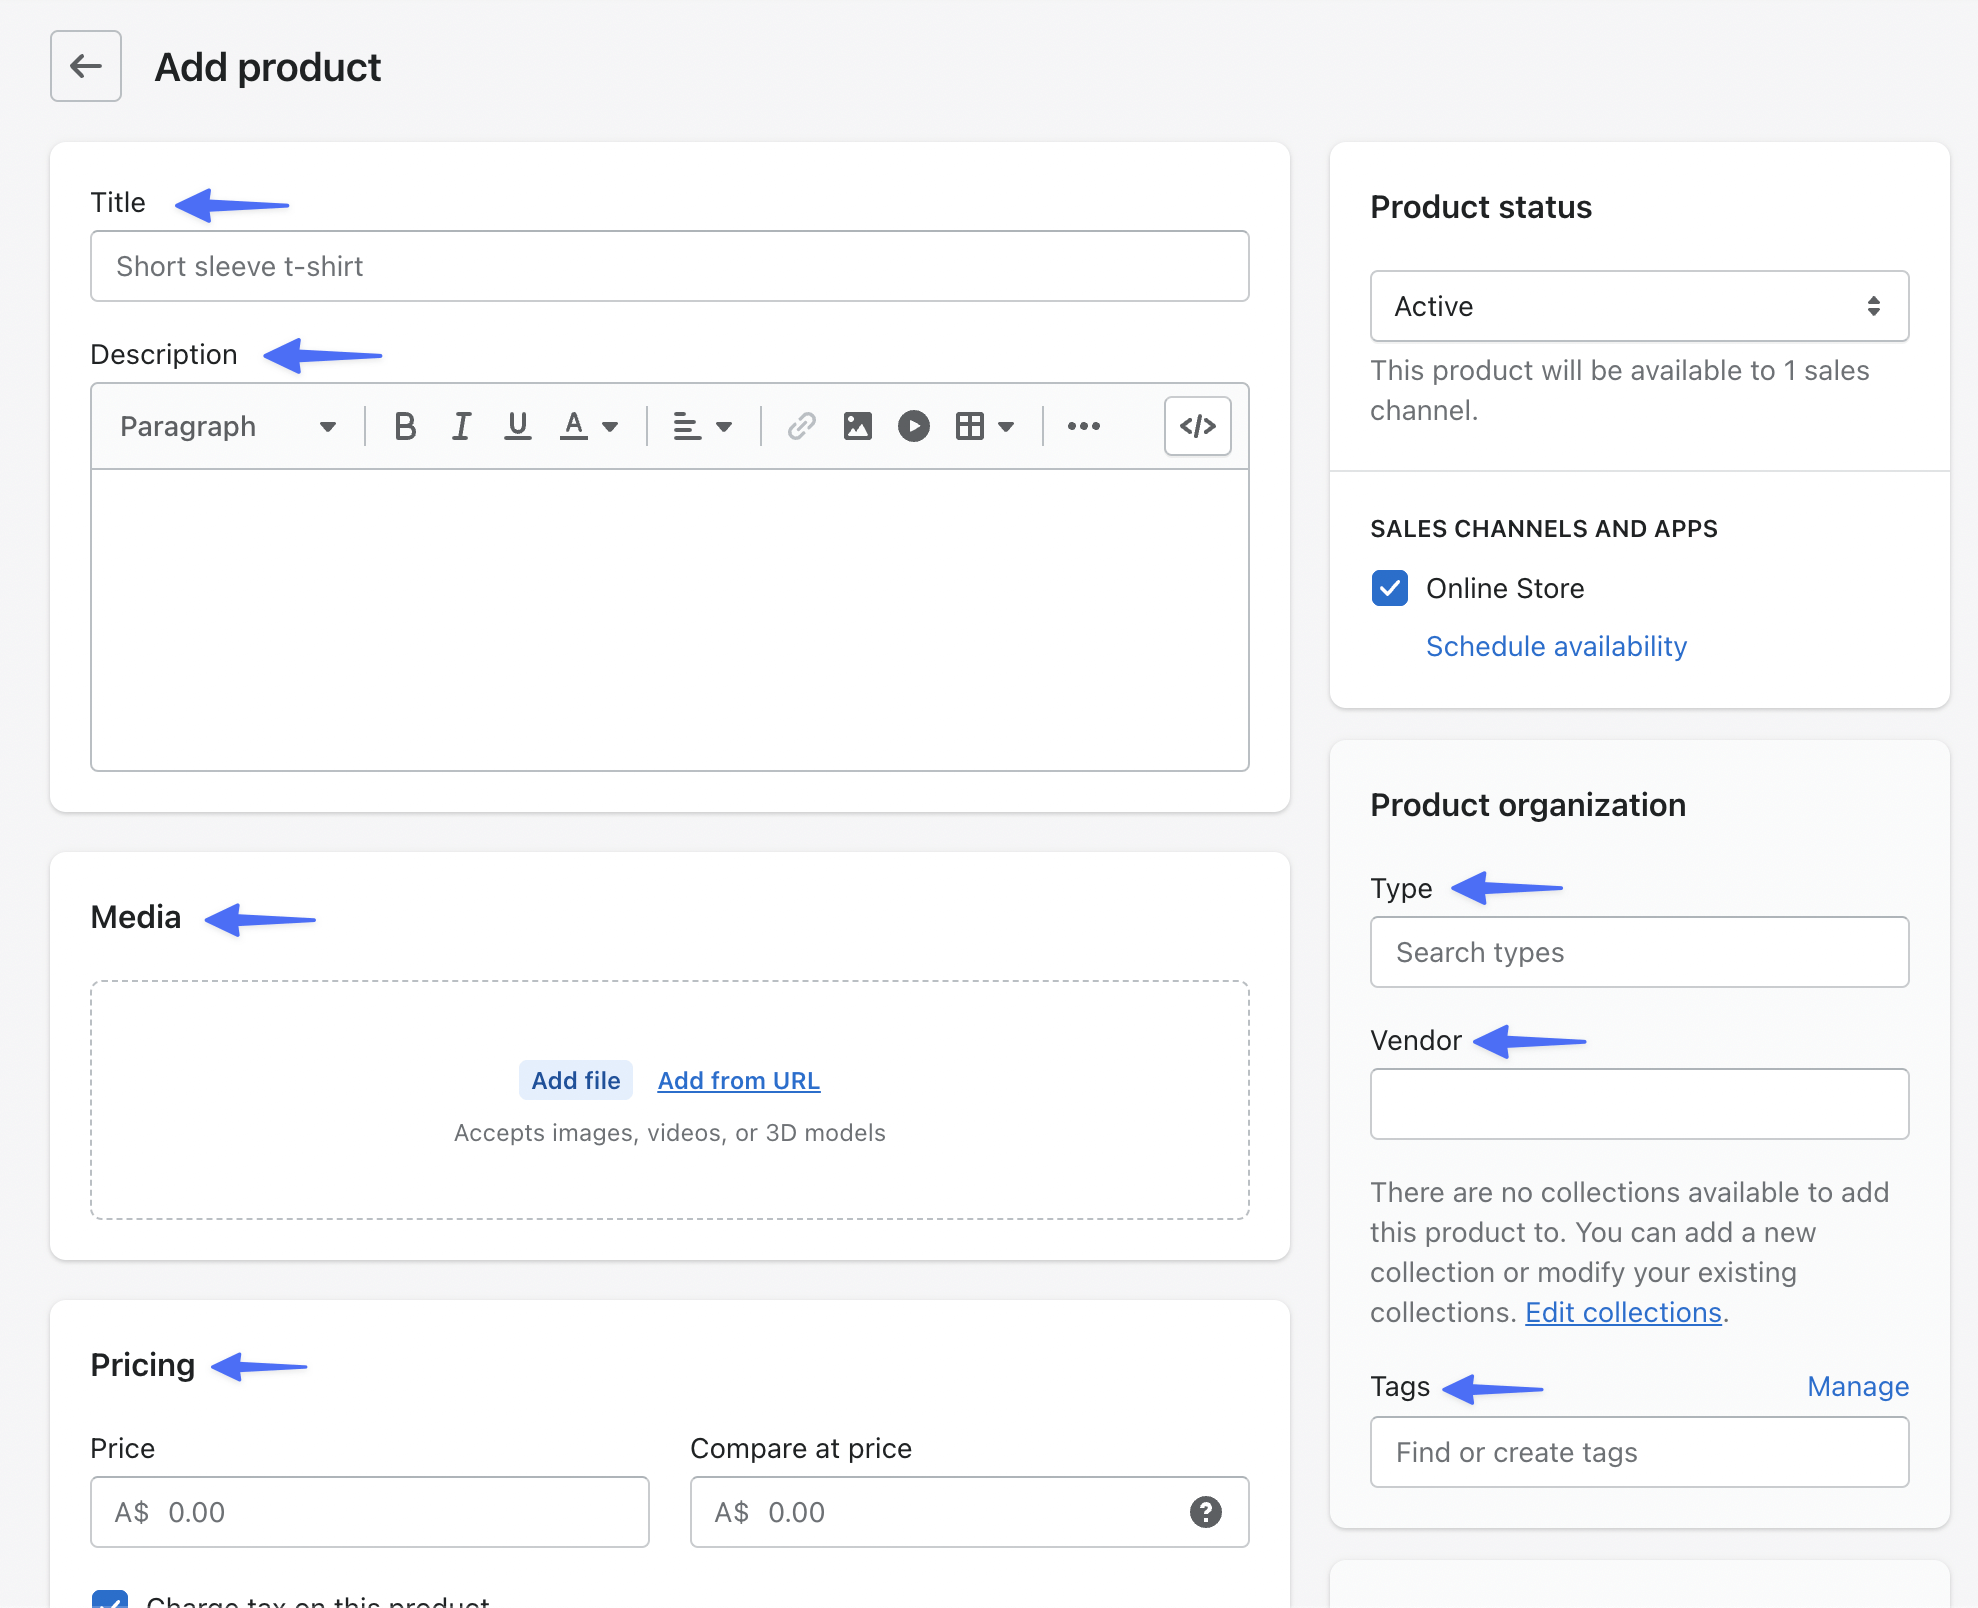Open the Active product status dropdown
This screenshot has width=1978, height=1608.
(x=1639, y=306)
